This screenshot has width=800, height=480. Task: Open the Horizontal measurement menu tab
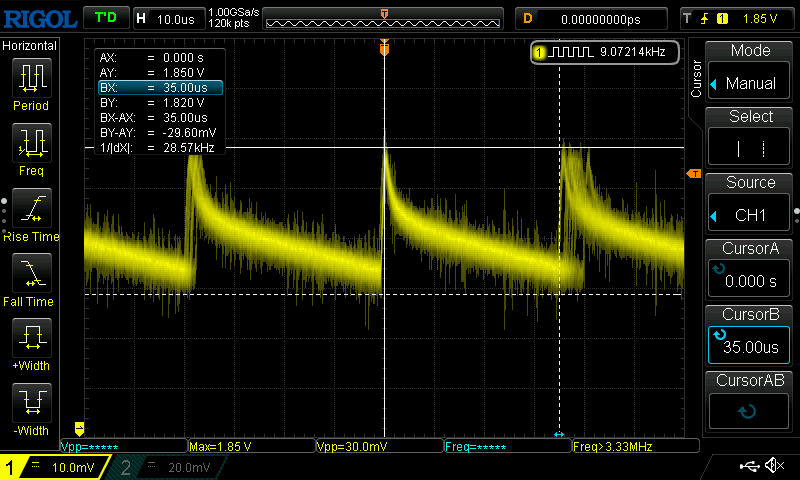point(30,46)
